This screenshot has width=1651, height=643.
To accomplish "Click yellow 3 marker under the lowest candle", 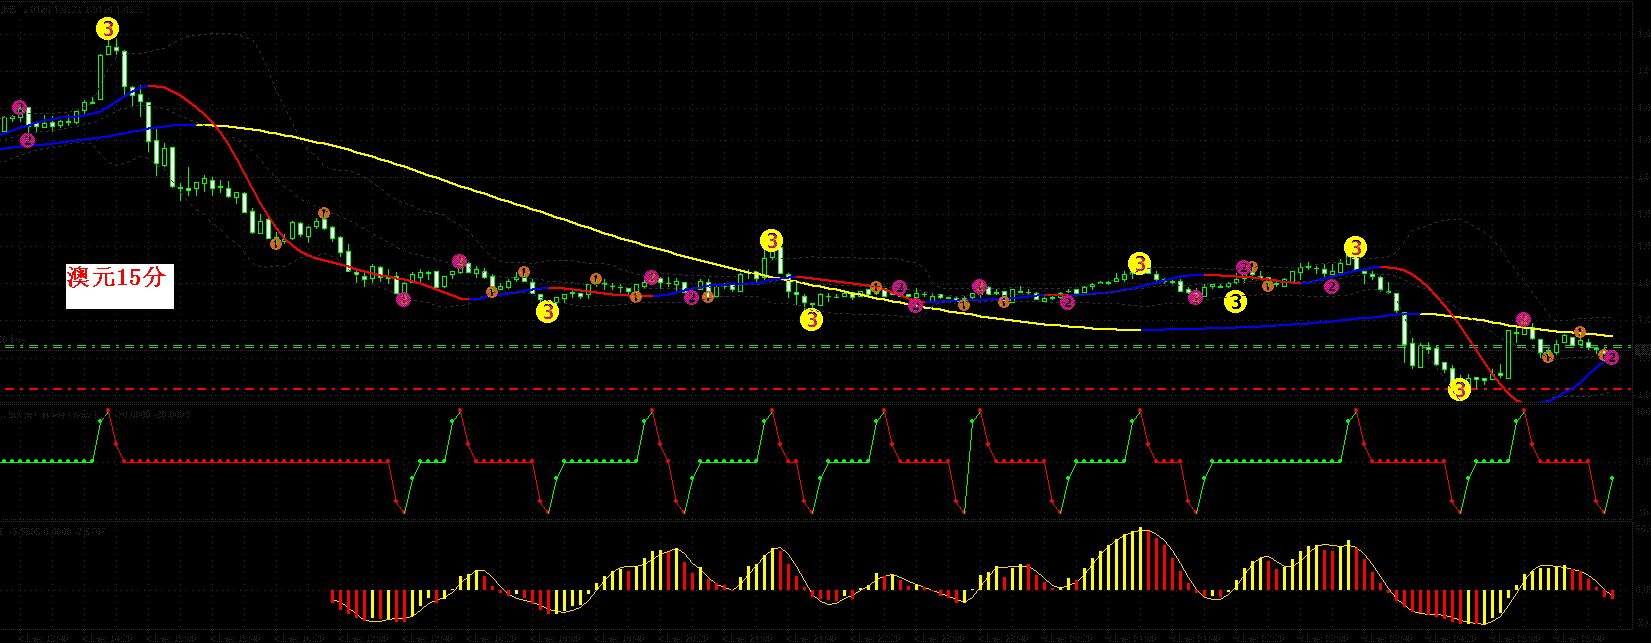I will pos(1460,390).
